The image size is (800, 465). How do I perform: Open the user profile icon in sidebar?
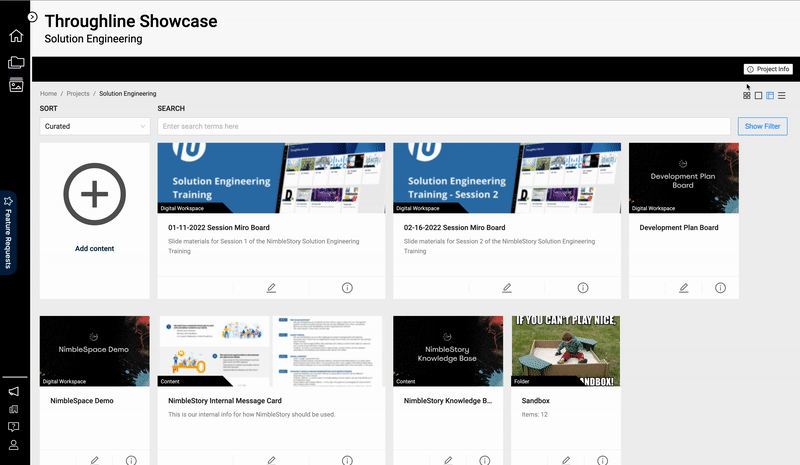(x=15, y=445)
